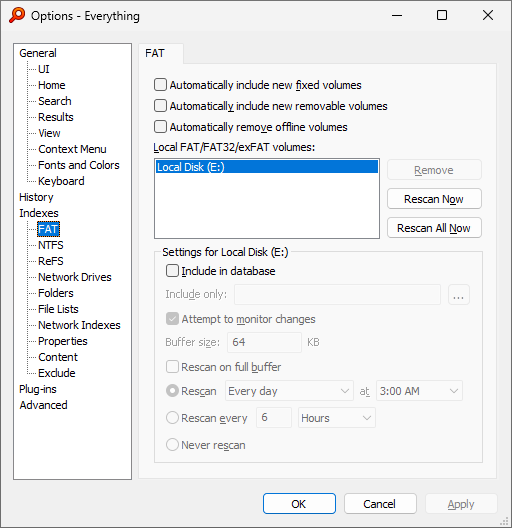Open the Home options page

(52, 85)
